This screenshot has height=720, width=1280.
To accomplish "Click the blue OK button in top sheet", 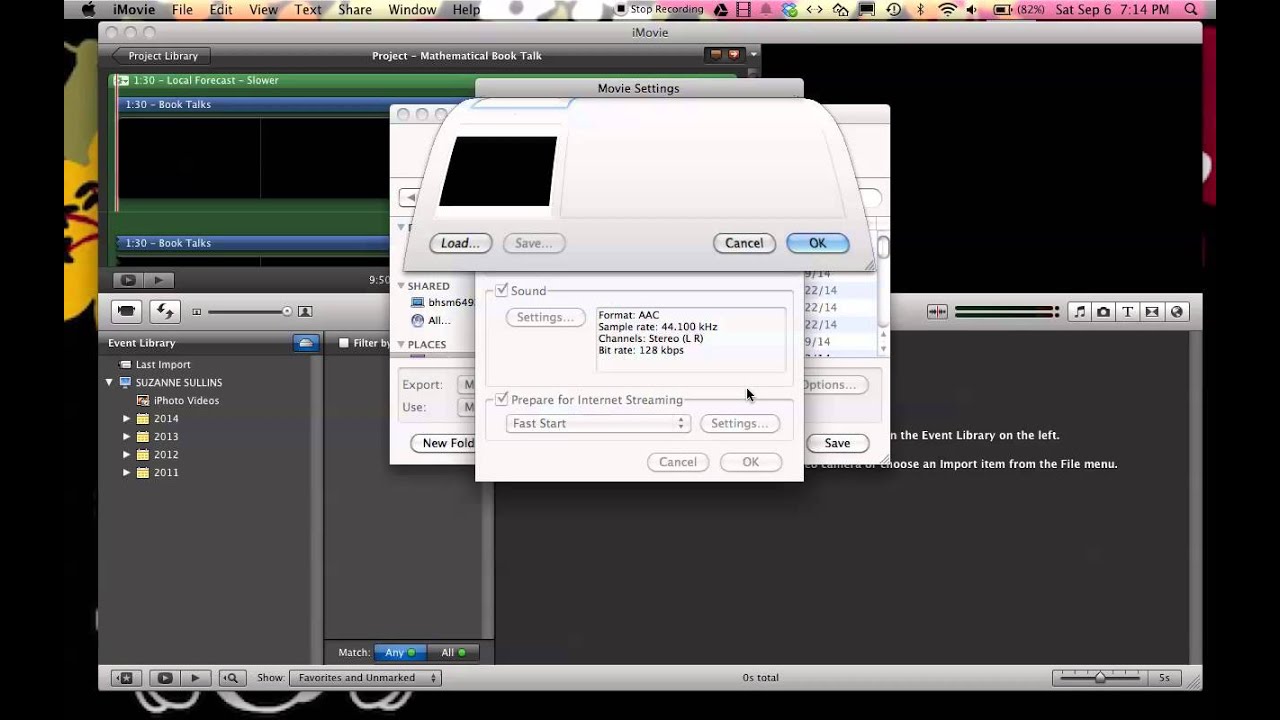I will (x=817, y=243).
